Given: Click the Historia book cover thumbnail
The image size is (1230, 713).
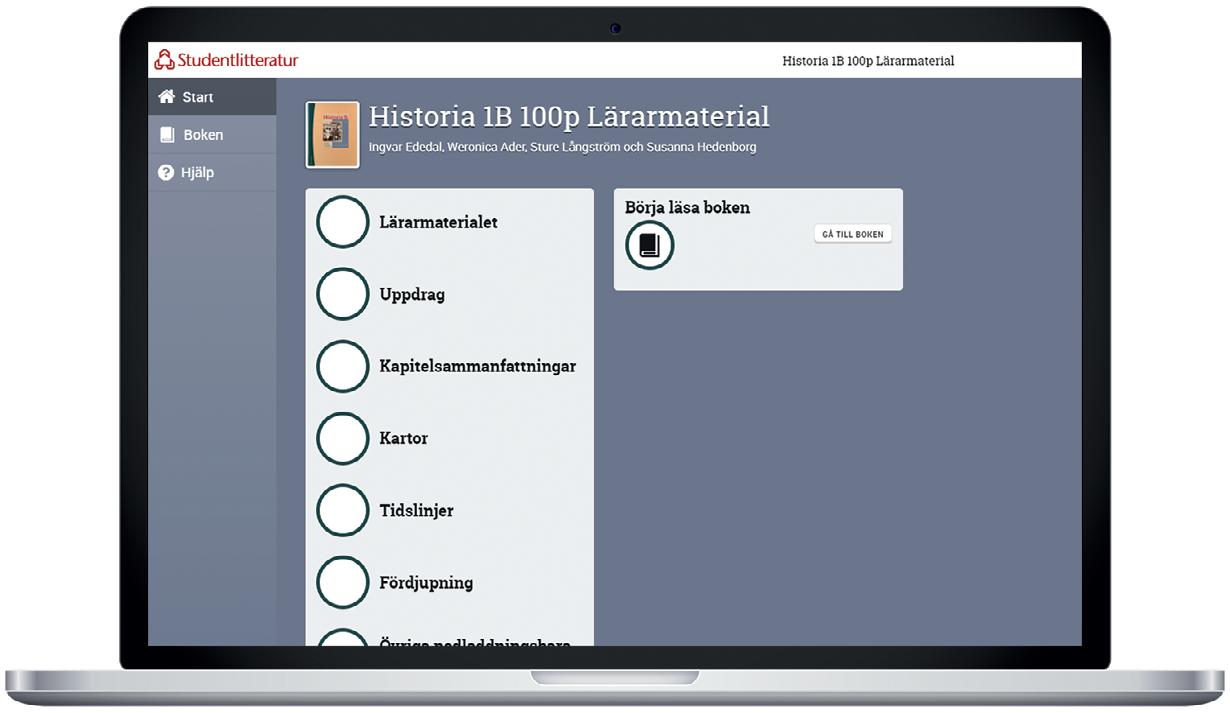Looking at the screenshot, I should [333, 134].
